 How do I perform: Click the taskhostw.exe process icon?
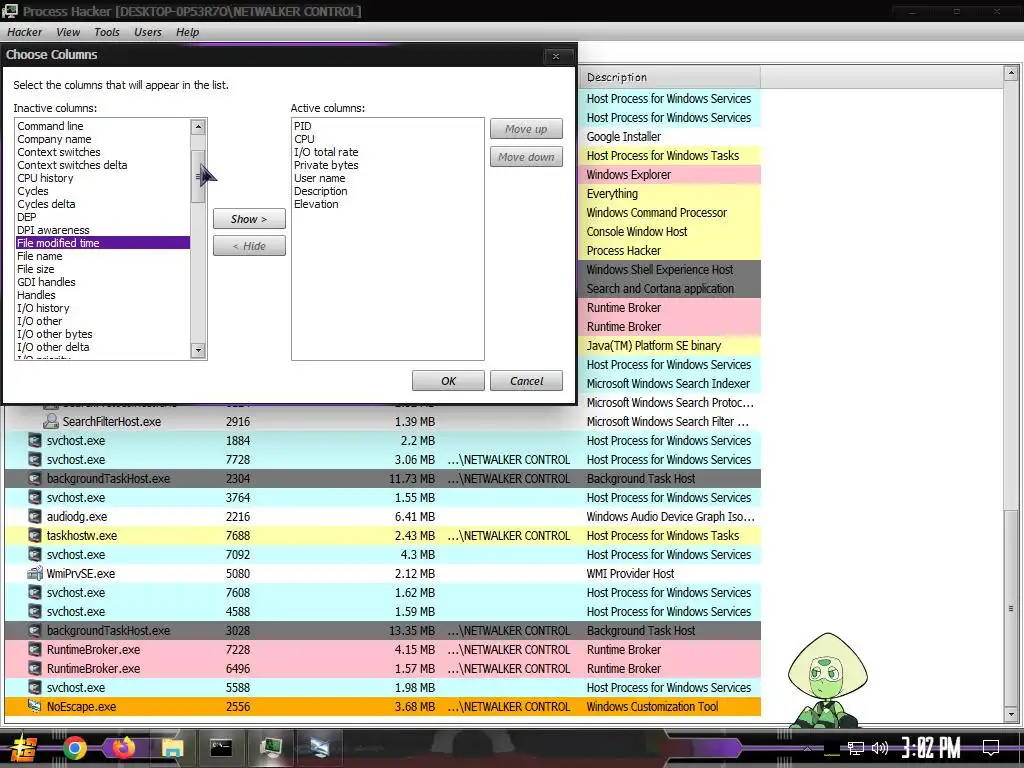pos(35,536)
